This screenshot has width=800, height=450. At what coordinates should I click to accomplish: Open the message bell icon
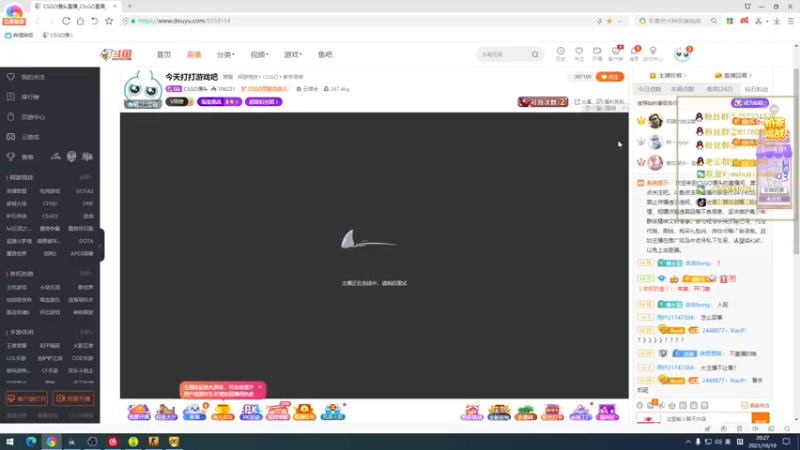pyautogui.click(x=634, y=54)
